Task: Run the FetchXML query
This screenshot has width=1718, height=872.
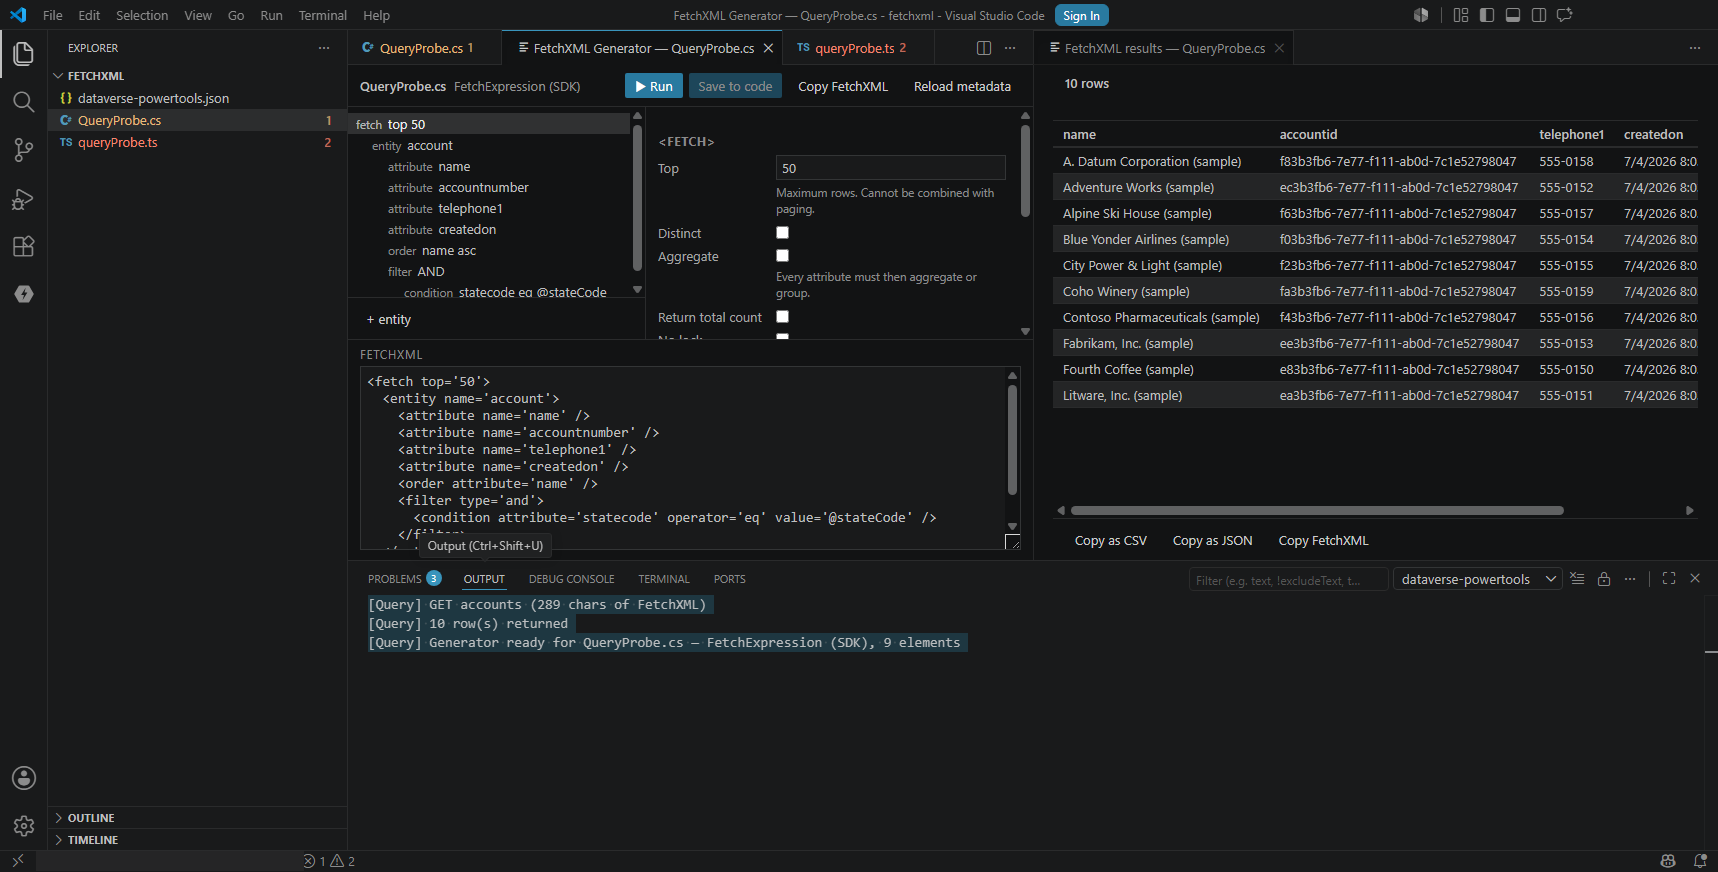Action: [x=654, y=86]
